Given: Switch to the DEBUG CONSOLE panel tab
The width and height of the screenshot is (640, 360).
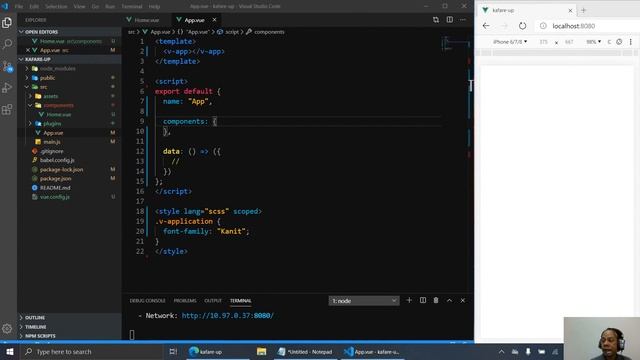Looking at the screenshot, I should tap(147, 301).
